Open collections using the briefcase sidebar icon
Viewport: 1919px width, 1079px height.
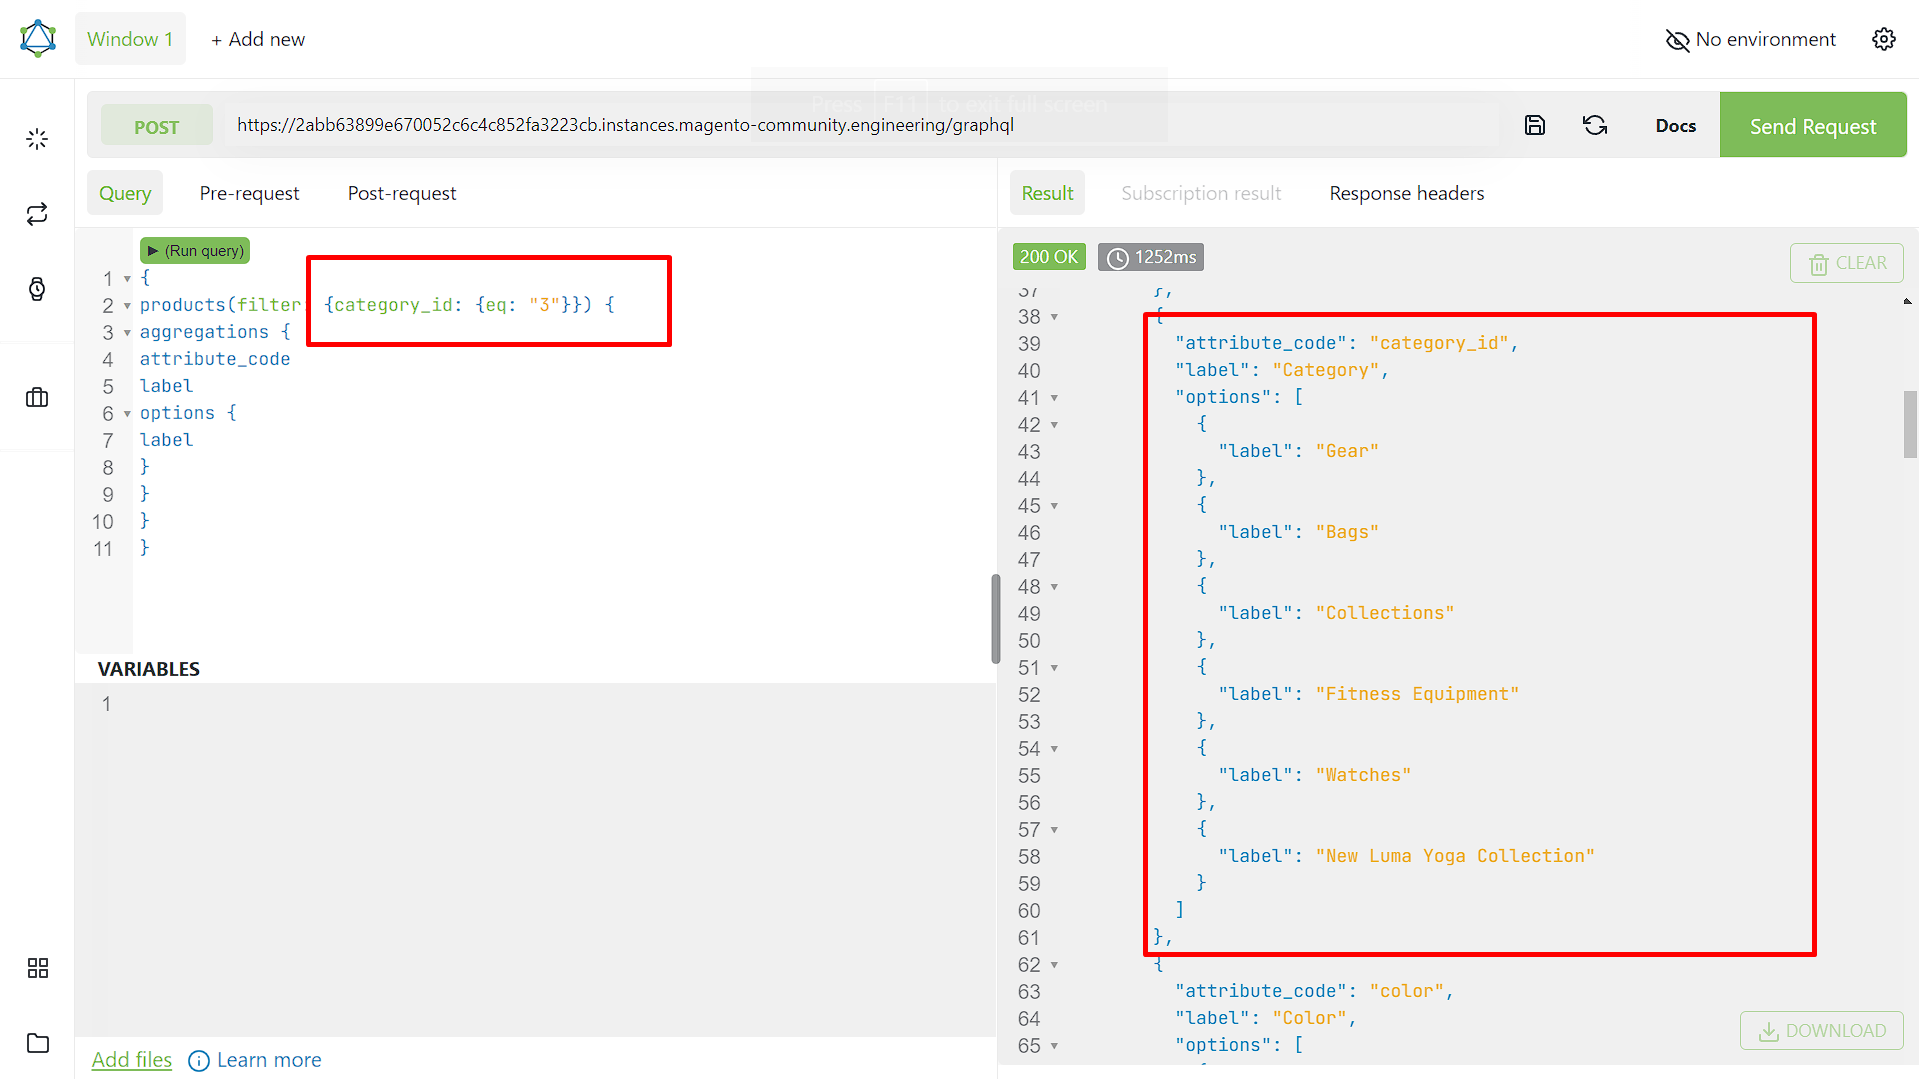coord(37,397)
